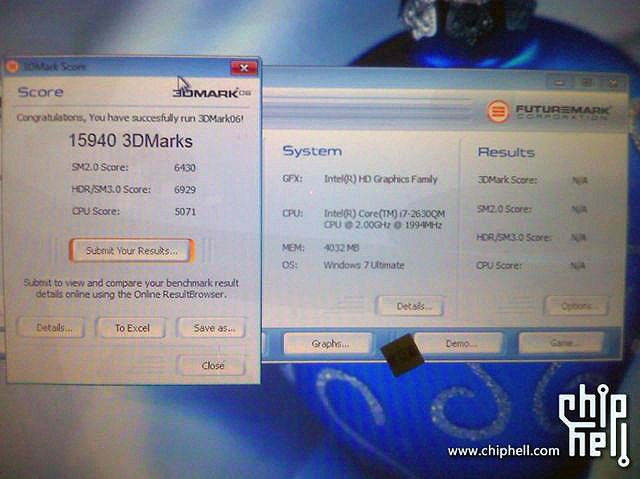640x479 pixels.
Task: Click Intel(R) Core(TM) i7-2630QM CPU text
Action: click(384, 219)
